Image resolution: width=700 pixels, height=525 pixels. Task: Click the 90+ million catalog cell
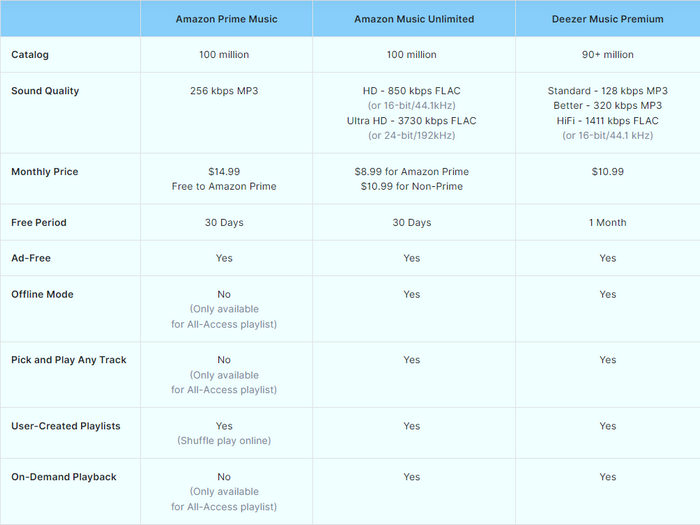coord(608,54)
